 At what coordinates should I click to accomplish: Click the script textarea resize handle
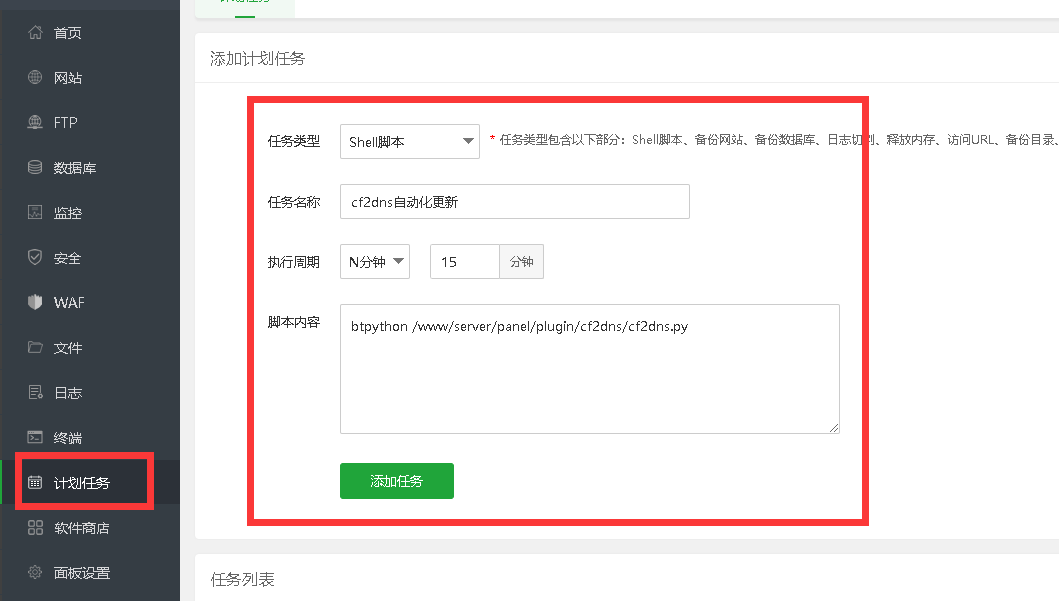[834, 428]
